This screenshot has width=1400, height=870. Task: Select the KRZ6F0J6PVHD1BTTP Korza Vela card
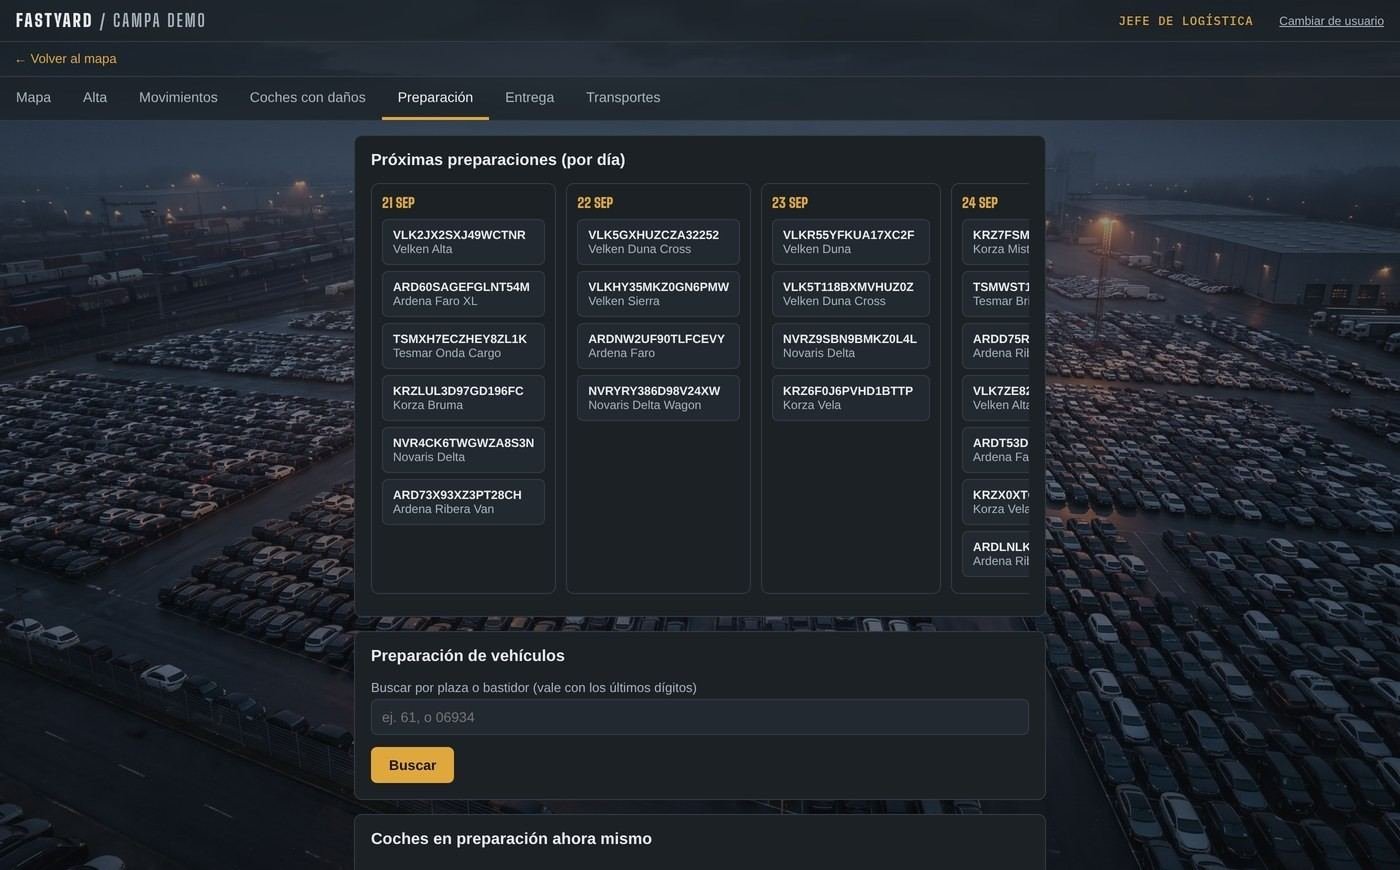coord(851,398)
